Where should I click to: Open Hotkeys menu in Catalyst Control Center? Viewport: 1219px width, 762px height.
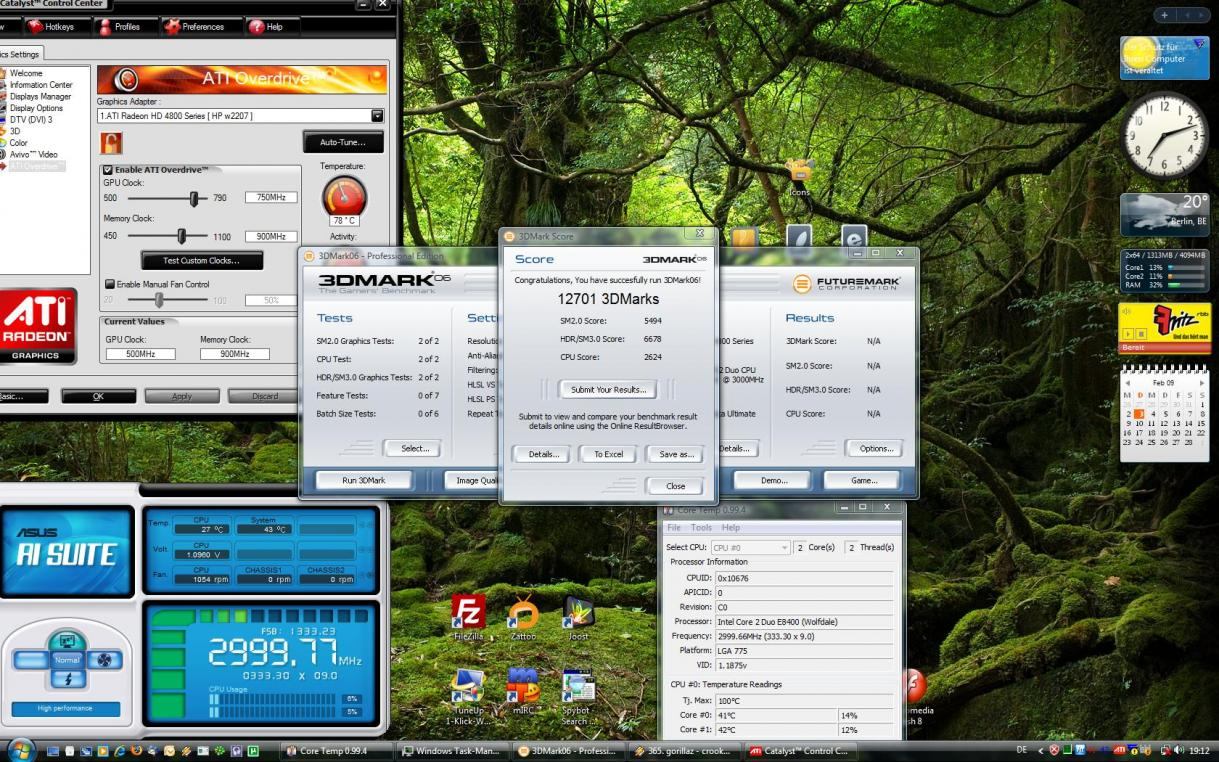(60, 26)
